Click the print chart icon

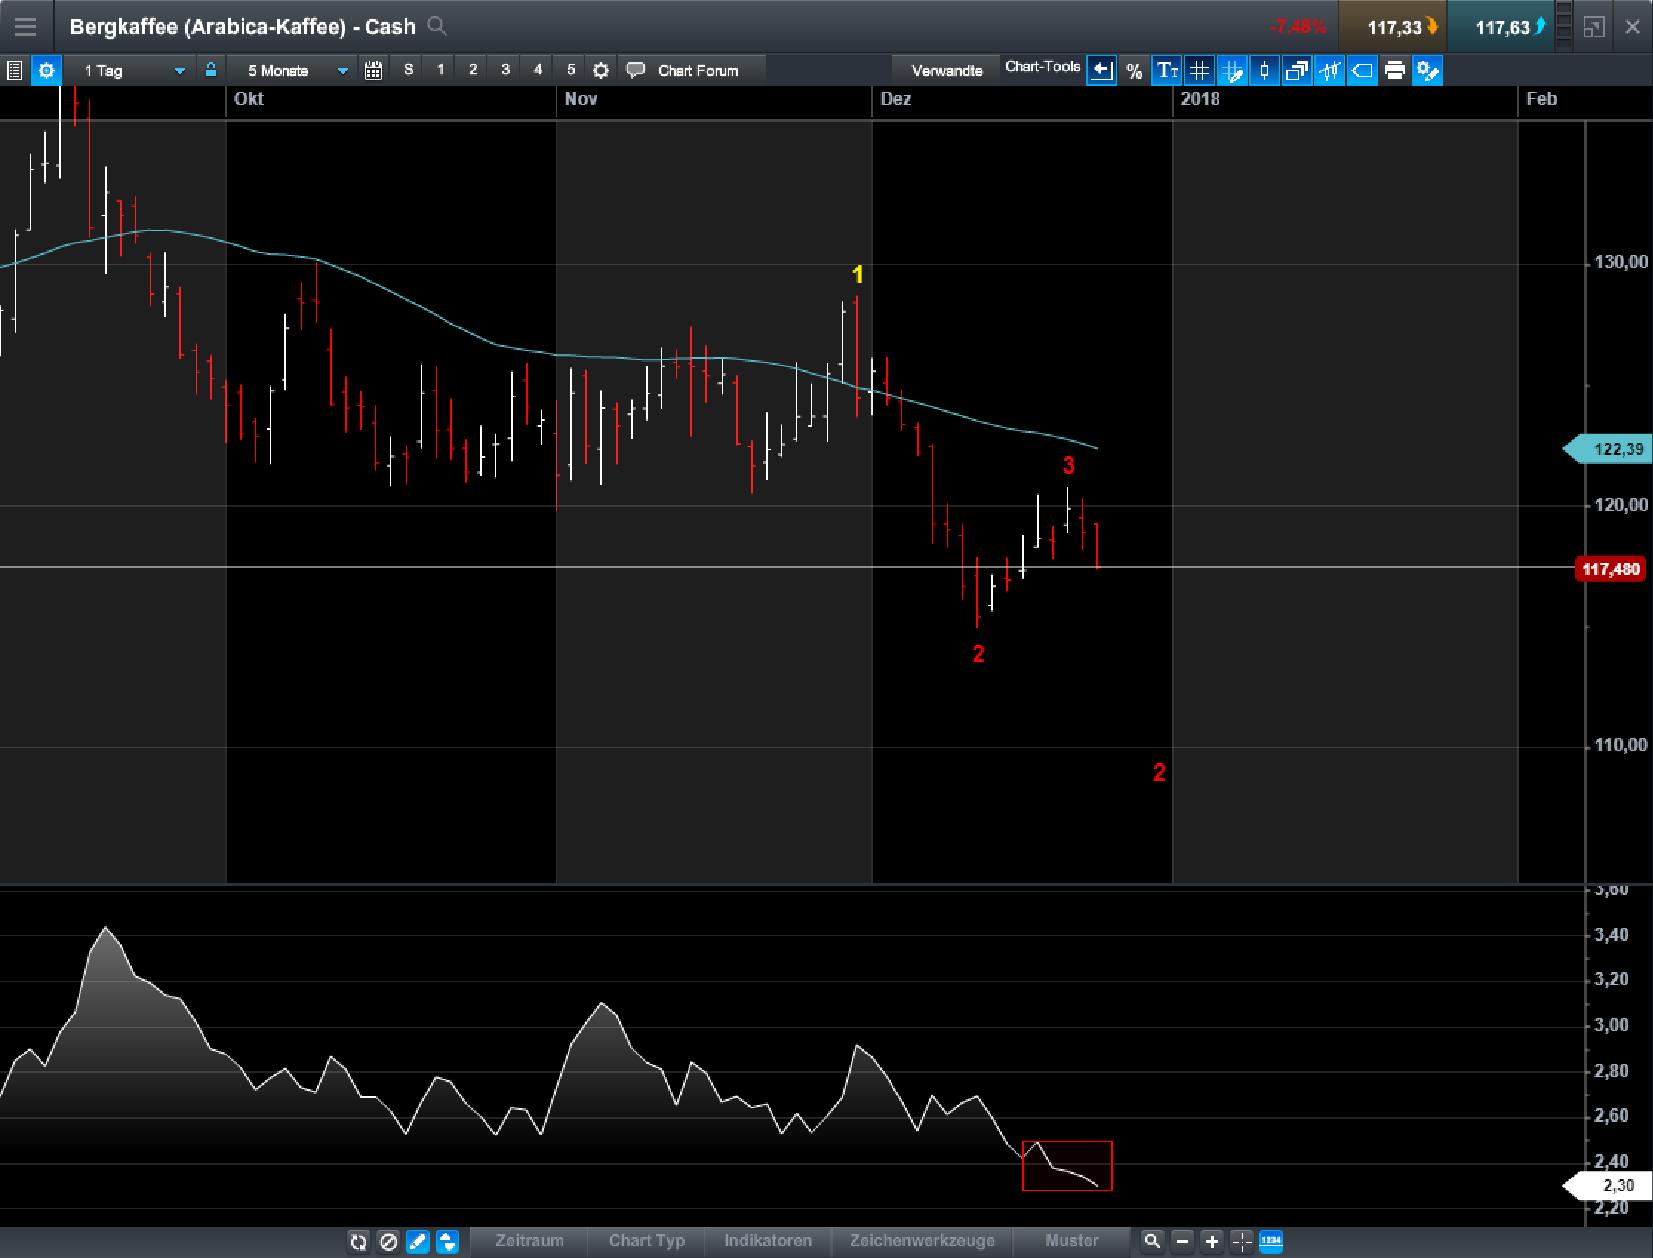coord(1394,70)
